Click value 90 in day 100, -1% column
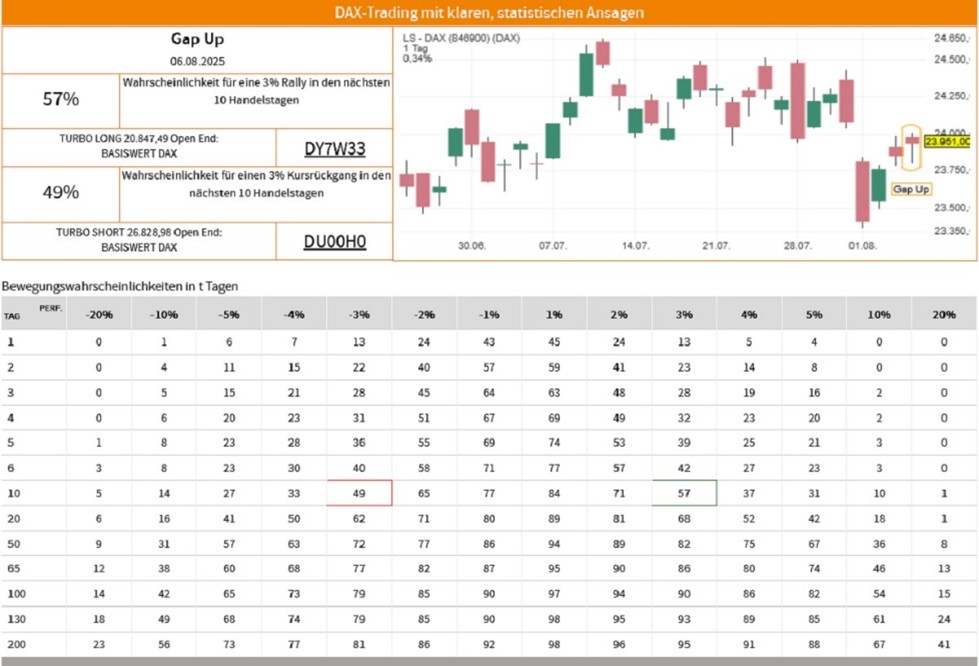The height and width of the screenshot is (666, 979). [x=489, y=594]
